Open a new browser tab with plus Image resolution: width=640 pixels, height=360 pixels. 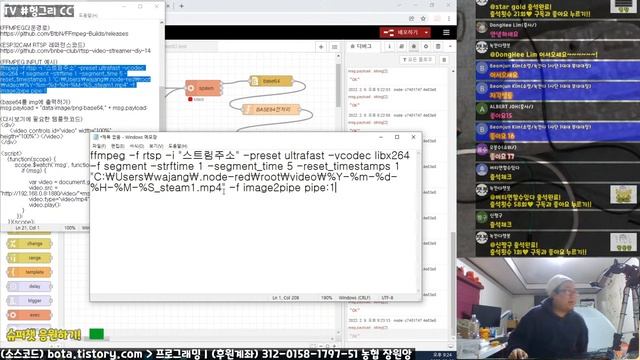tap(181, 6)
